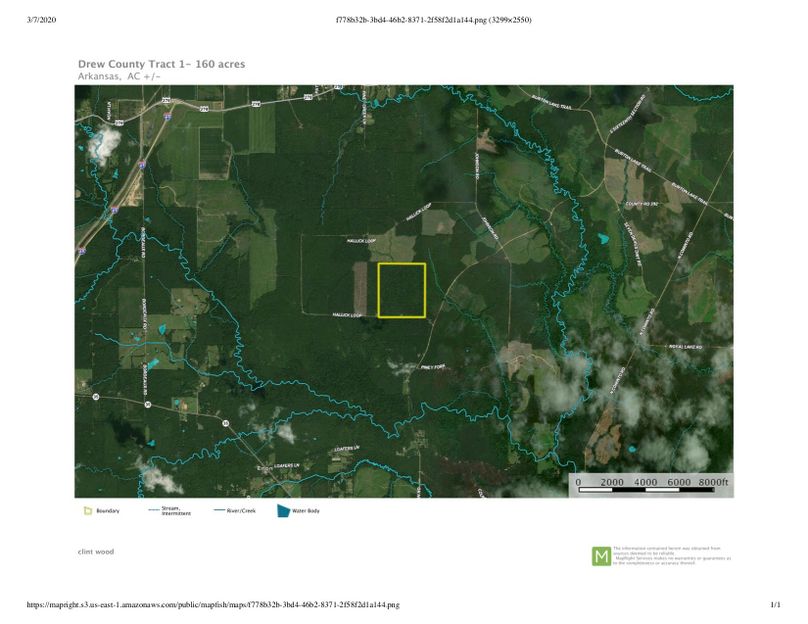
Task: Click the yellow Boundary legend icon
Action: [87, 511]
